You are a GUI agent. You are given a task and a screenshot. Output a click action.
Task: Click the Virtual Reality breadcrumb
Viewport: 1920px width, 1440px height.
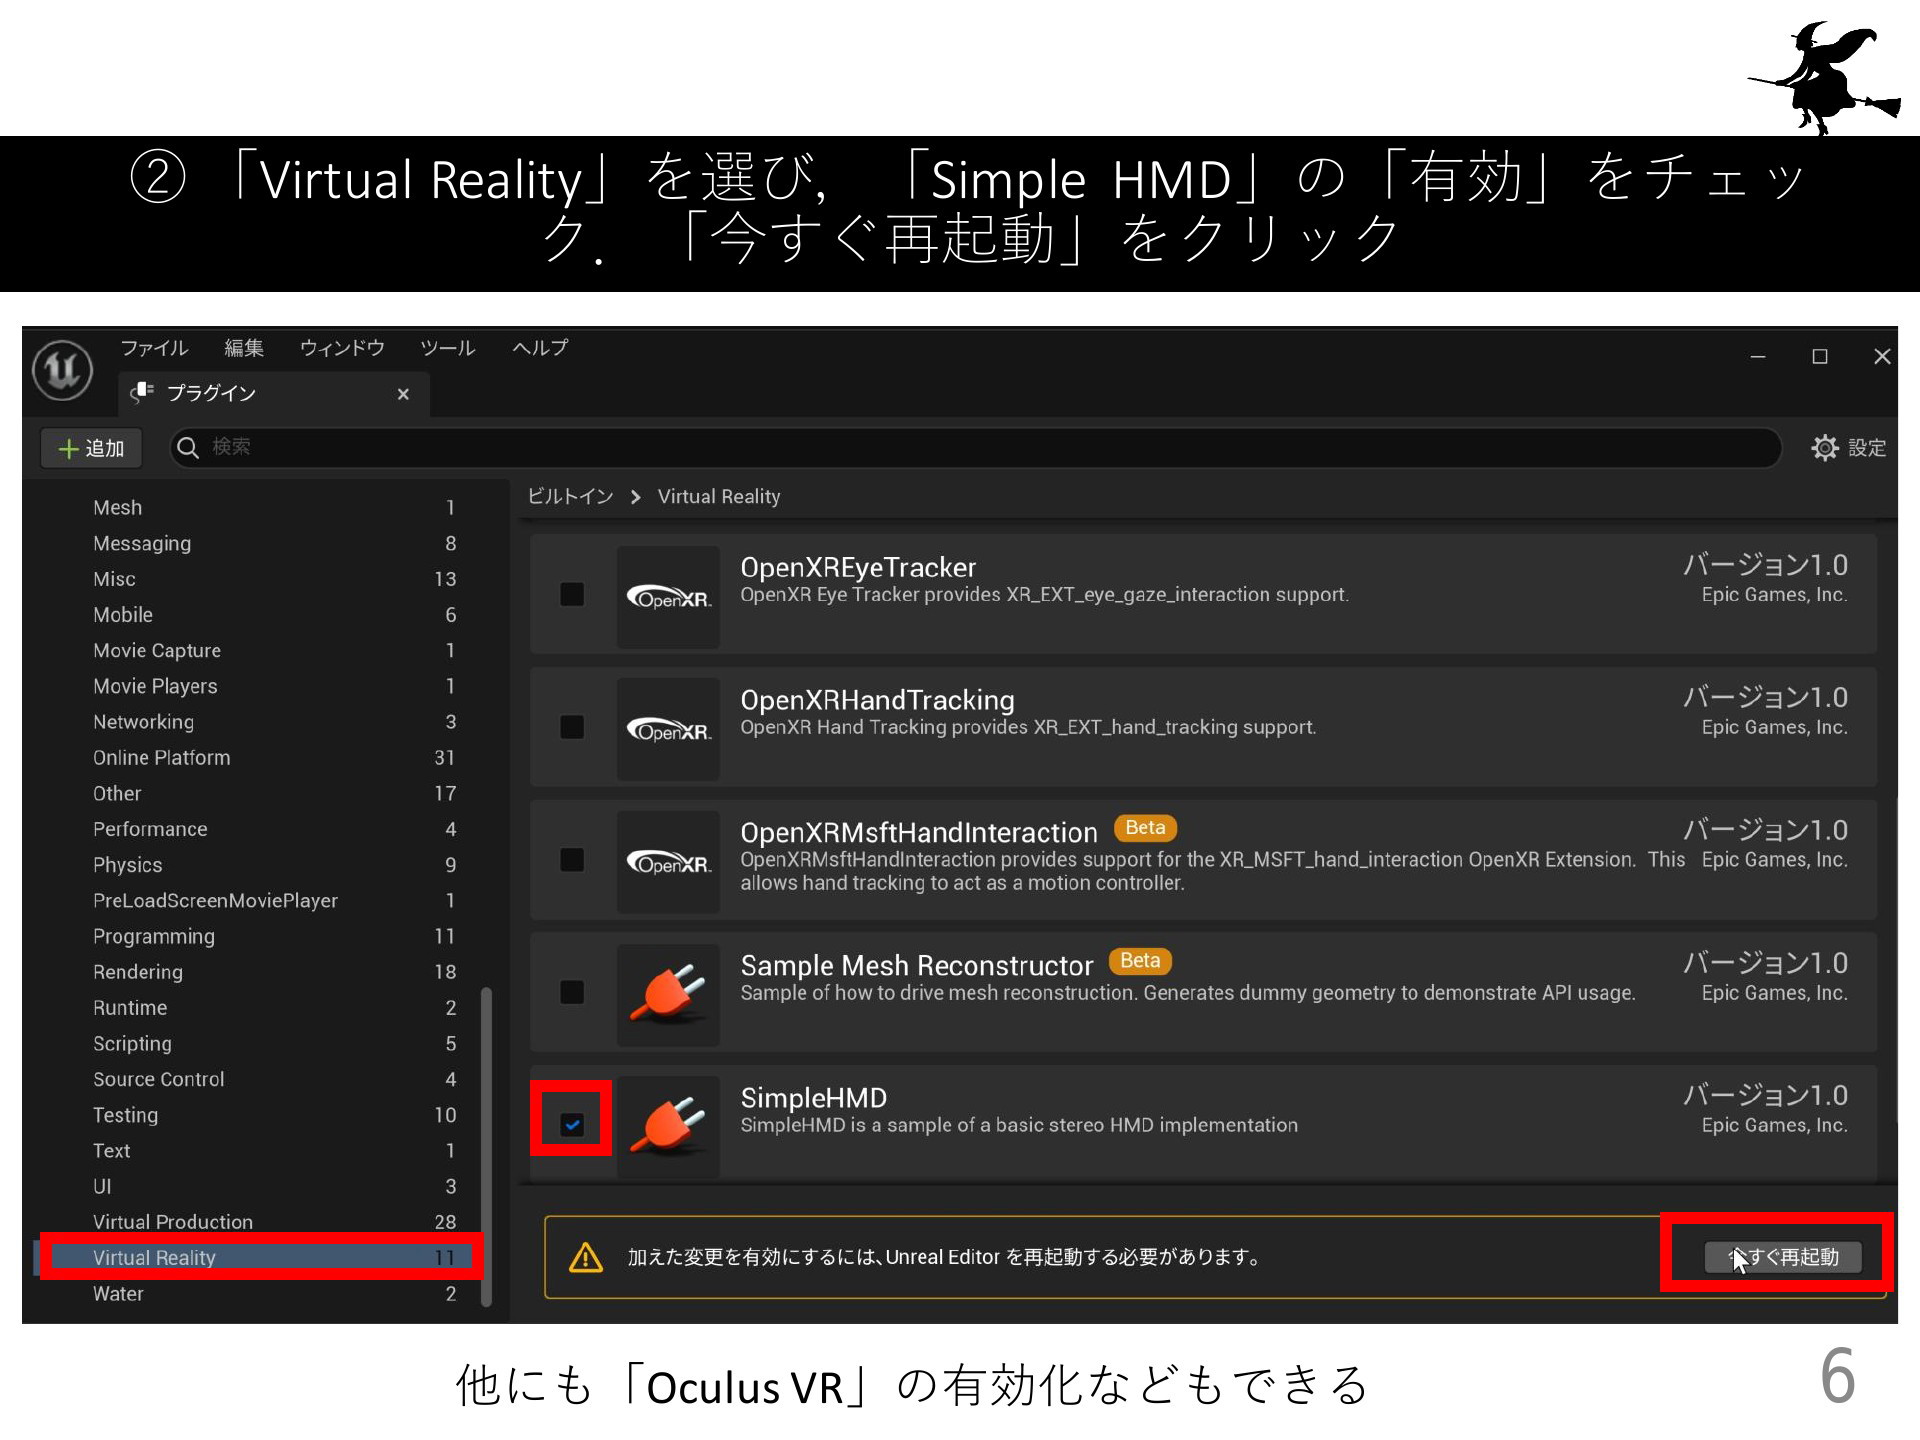pos(719,496)
